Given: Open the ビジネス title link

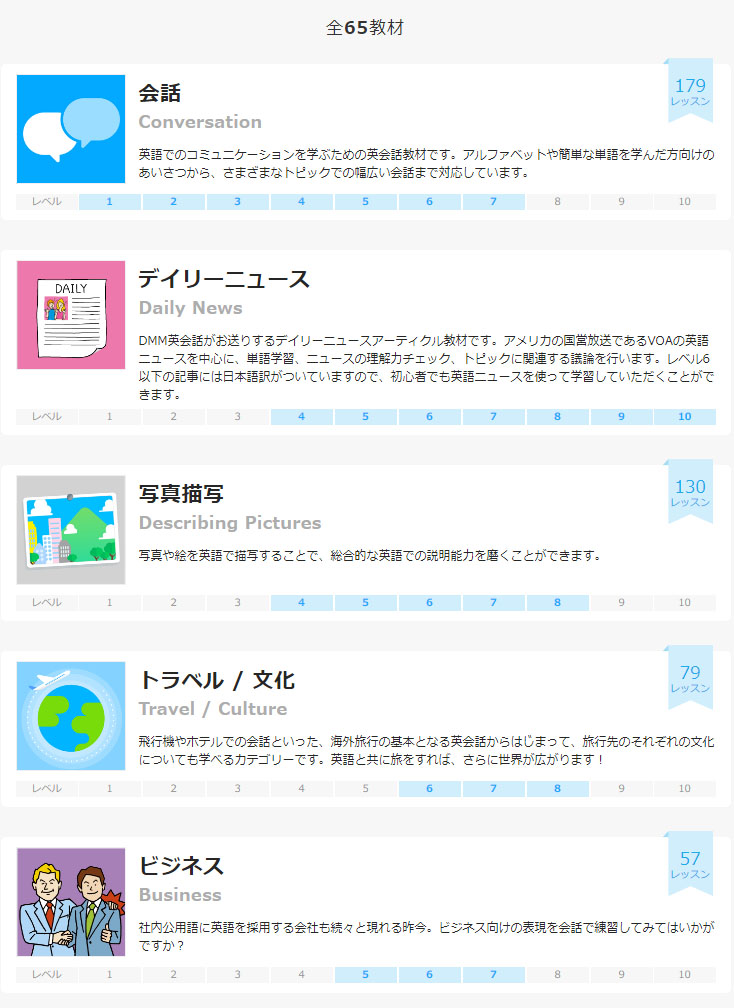Looking at the screenshot, I should point(181,866).
